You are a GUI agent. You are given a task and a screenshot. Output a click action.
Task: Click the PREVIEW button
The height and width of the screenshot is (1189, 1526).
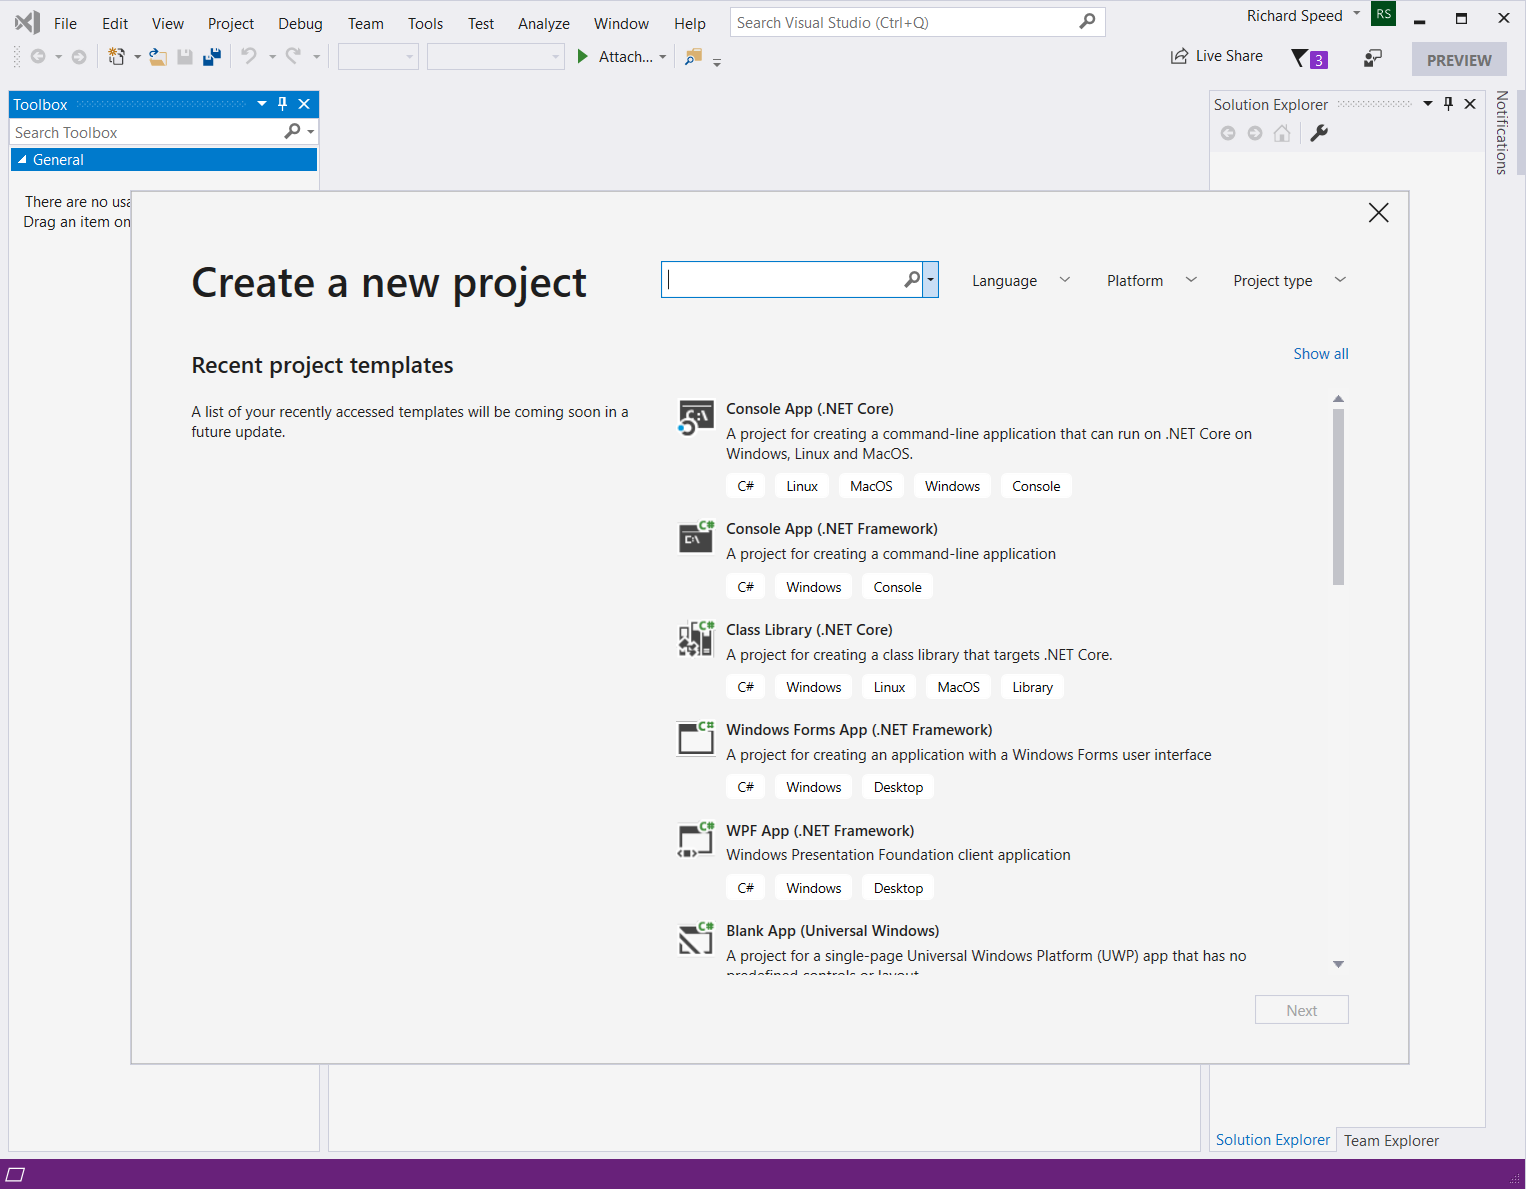point(1459,60)
